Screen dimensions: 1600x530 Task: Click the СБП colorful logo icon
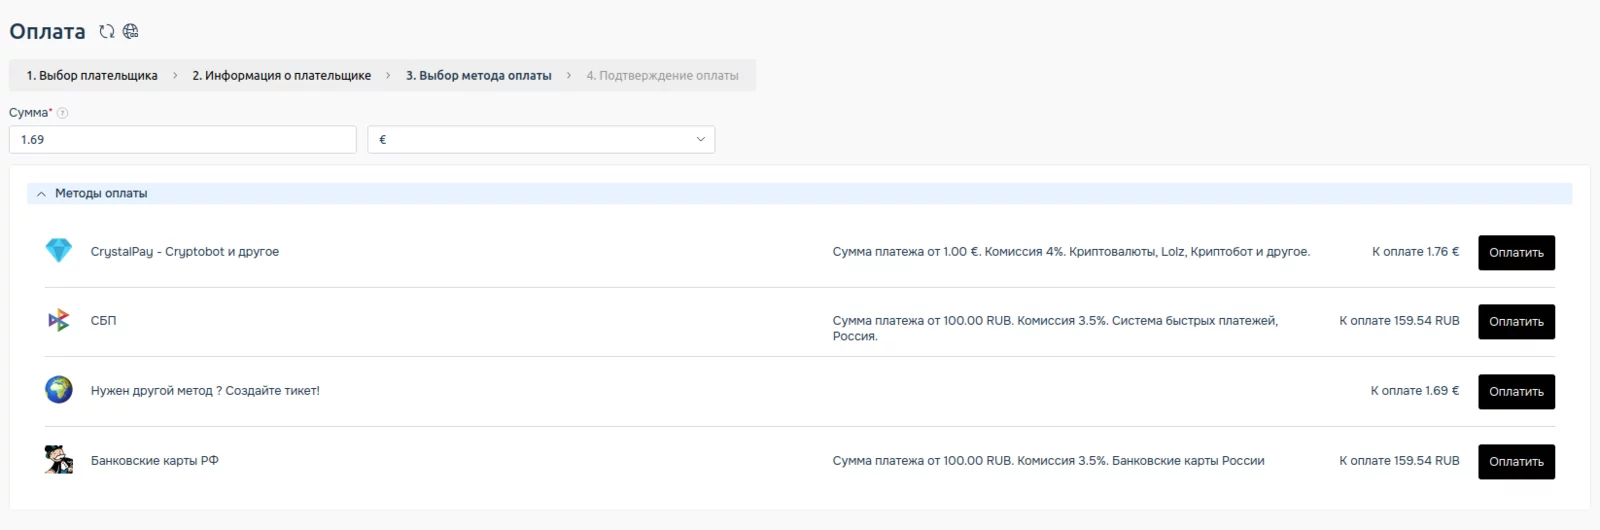point(59,320)
